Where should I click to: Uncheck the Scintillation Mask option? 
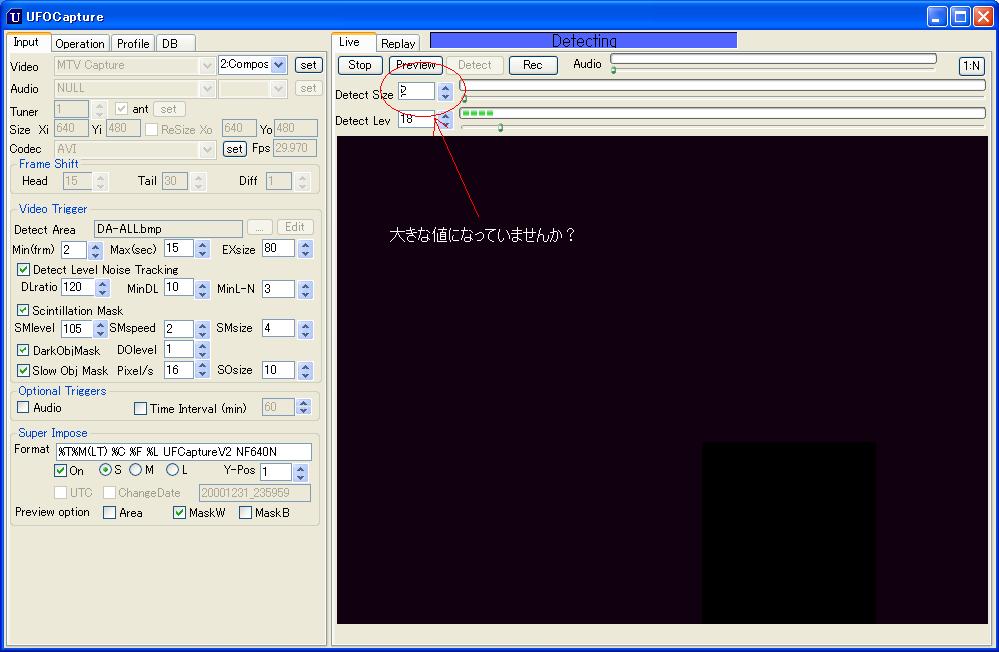coord(24,310)
